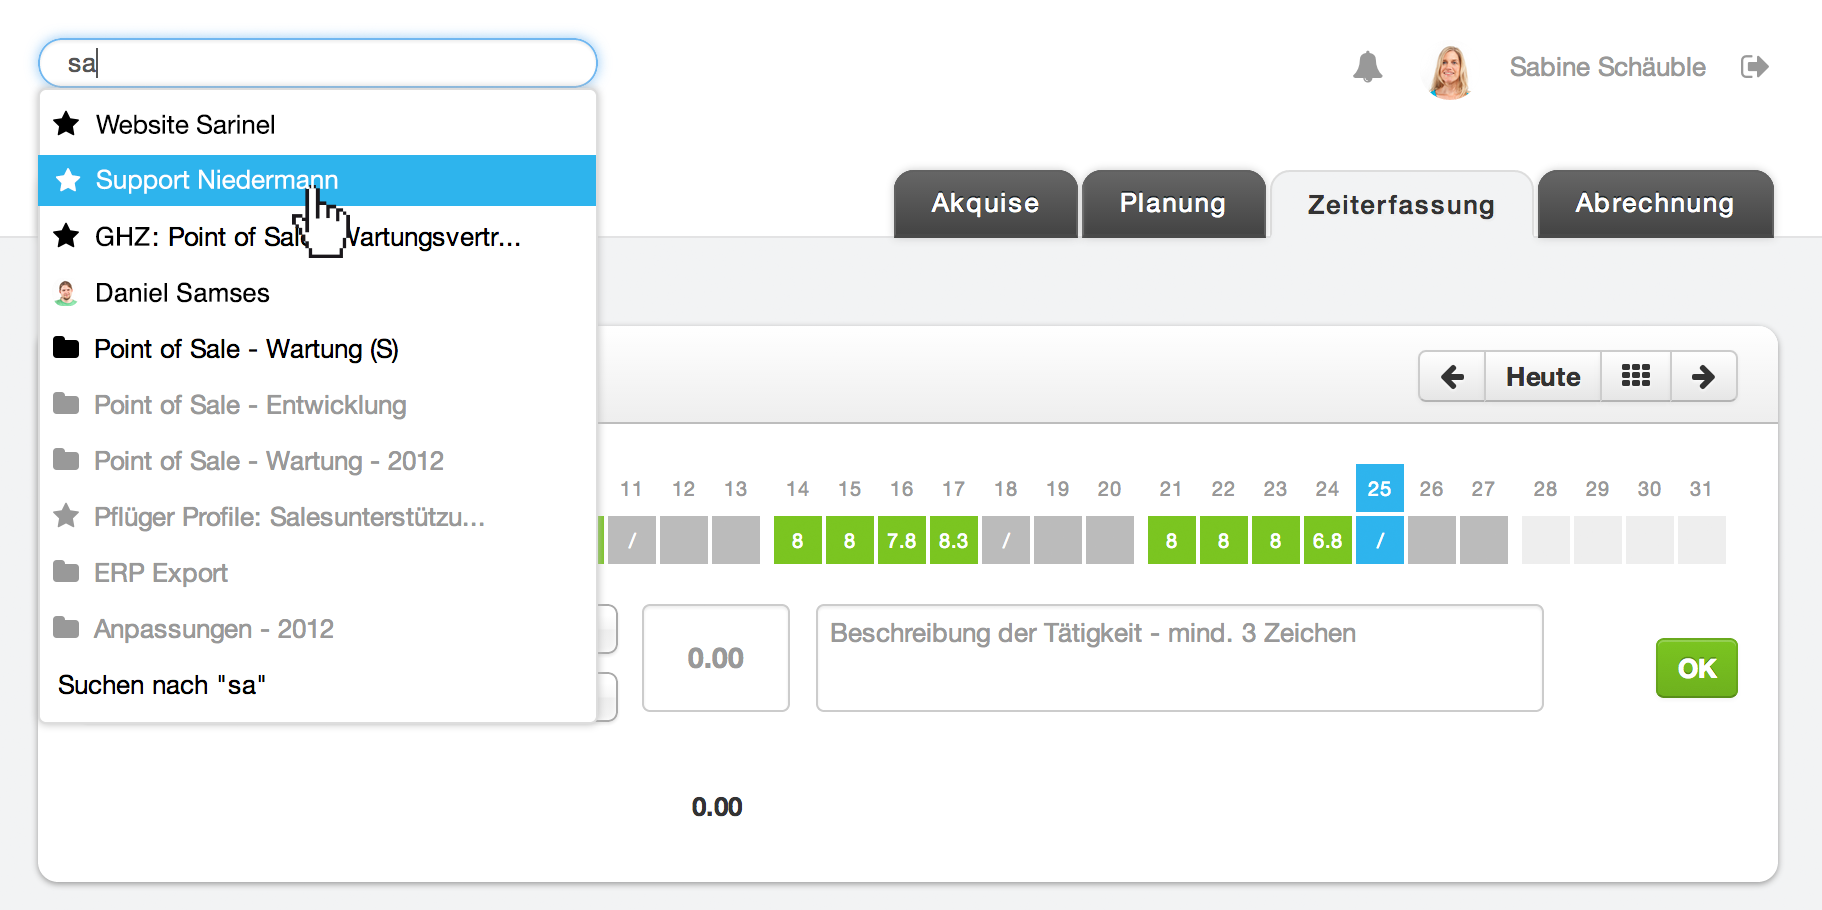The height and width of the screenshot is (910, 1822).
Task: Open the Abrechnung tab
Action: tap(1655, 204)
